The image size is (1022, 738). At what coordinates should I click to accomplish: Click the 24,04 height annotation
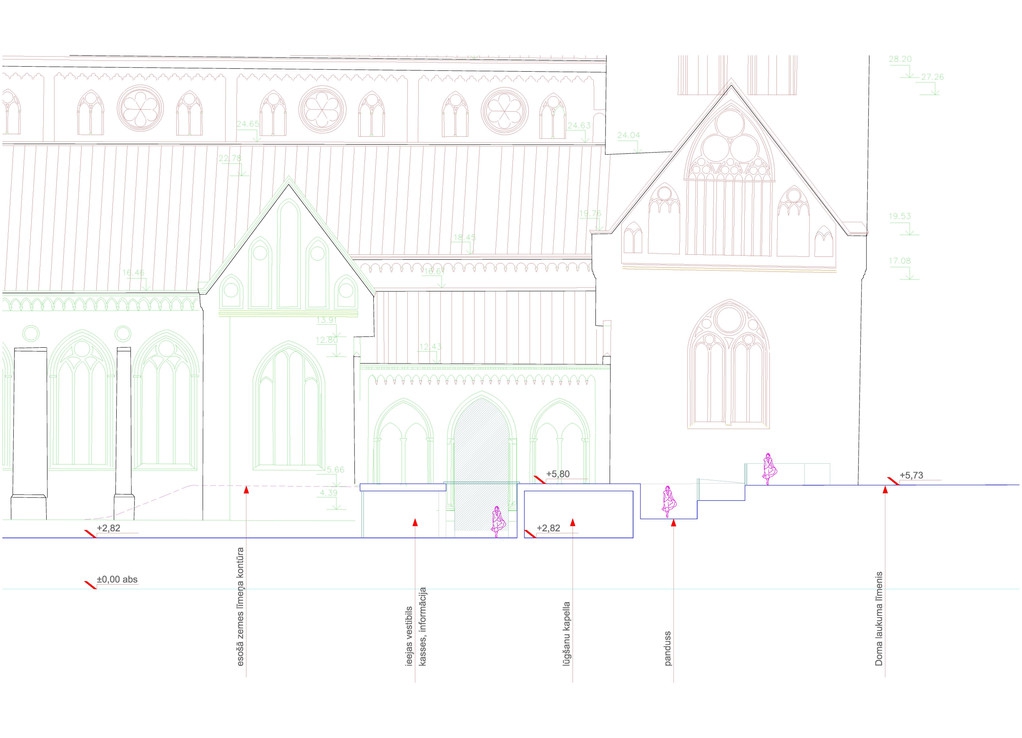click(x=629, y=135)
